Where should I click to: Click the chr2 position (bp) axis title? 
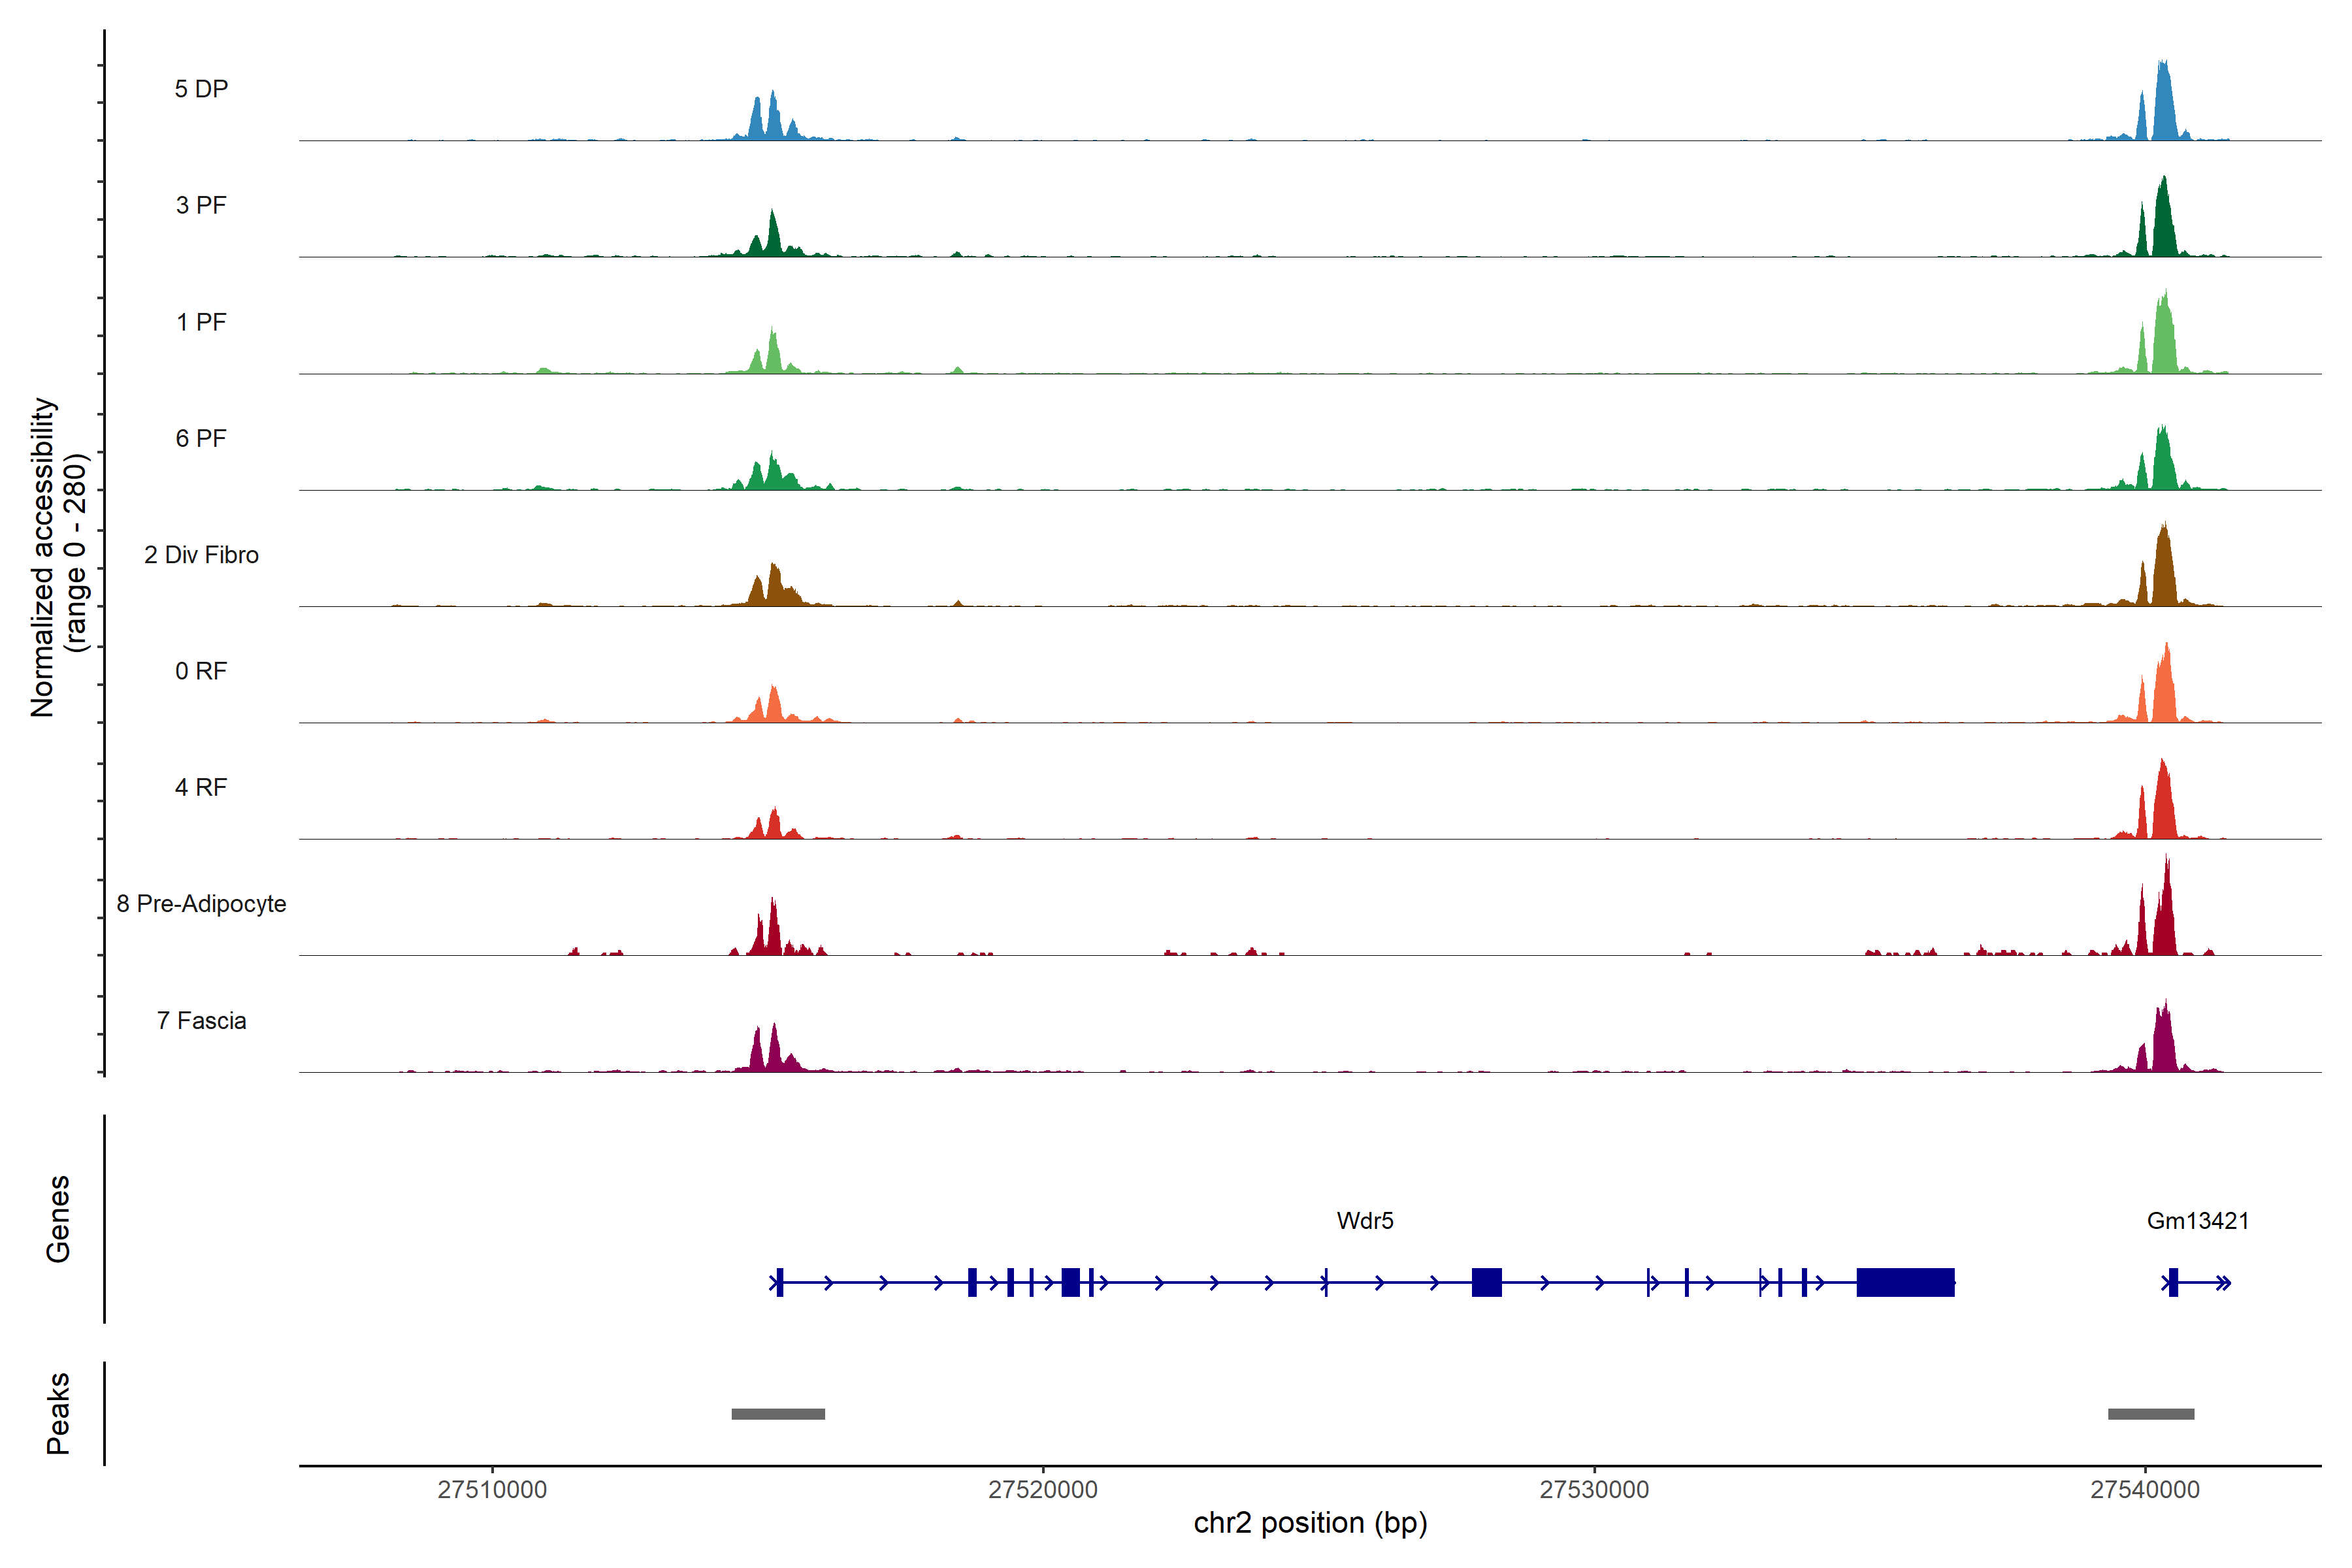1310,1523
